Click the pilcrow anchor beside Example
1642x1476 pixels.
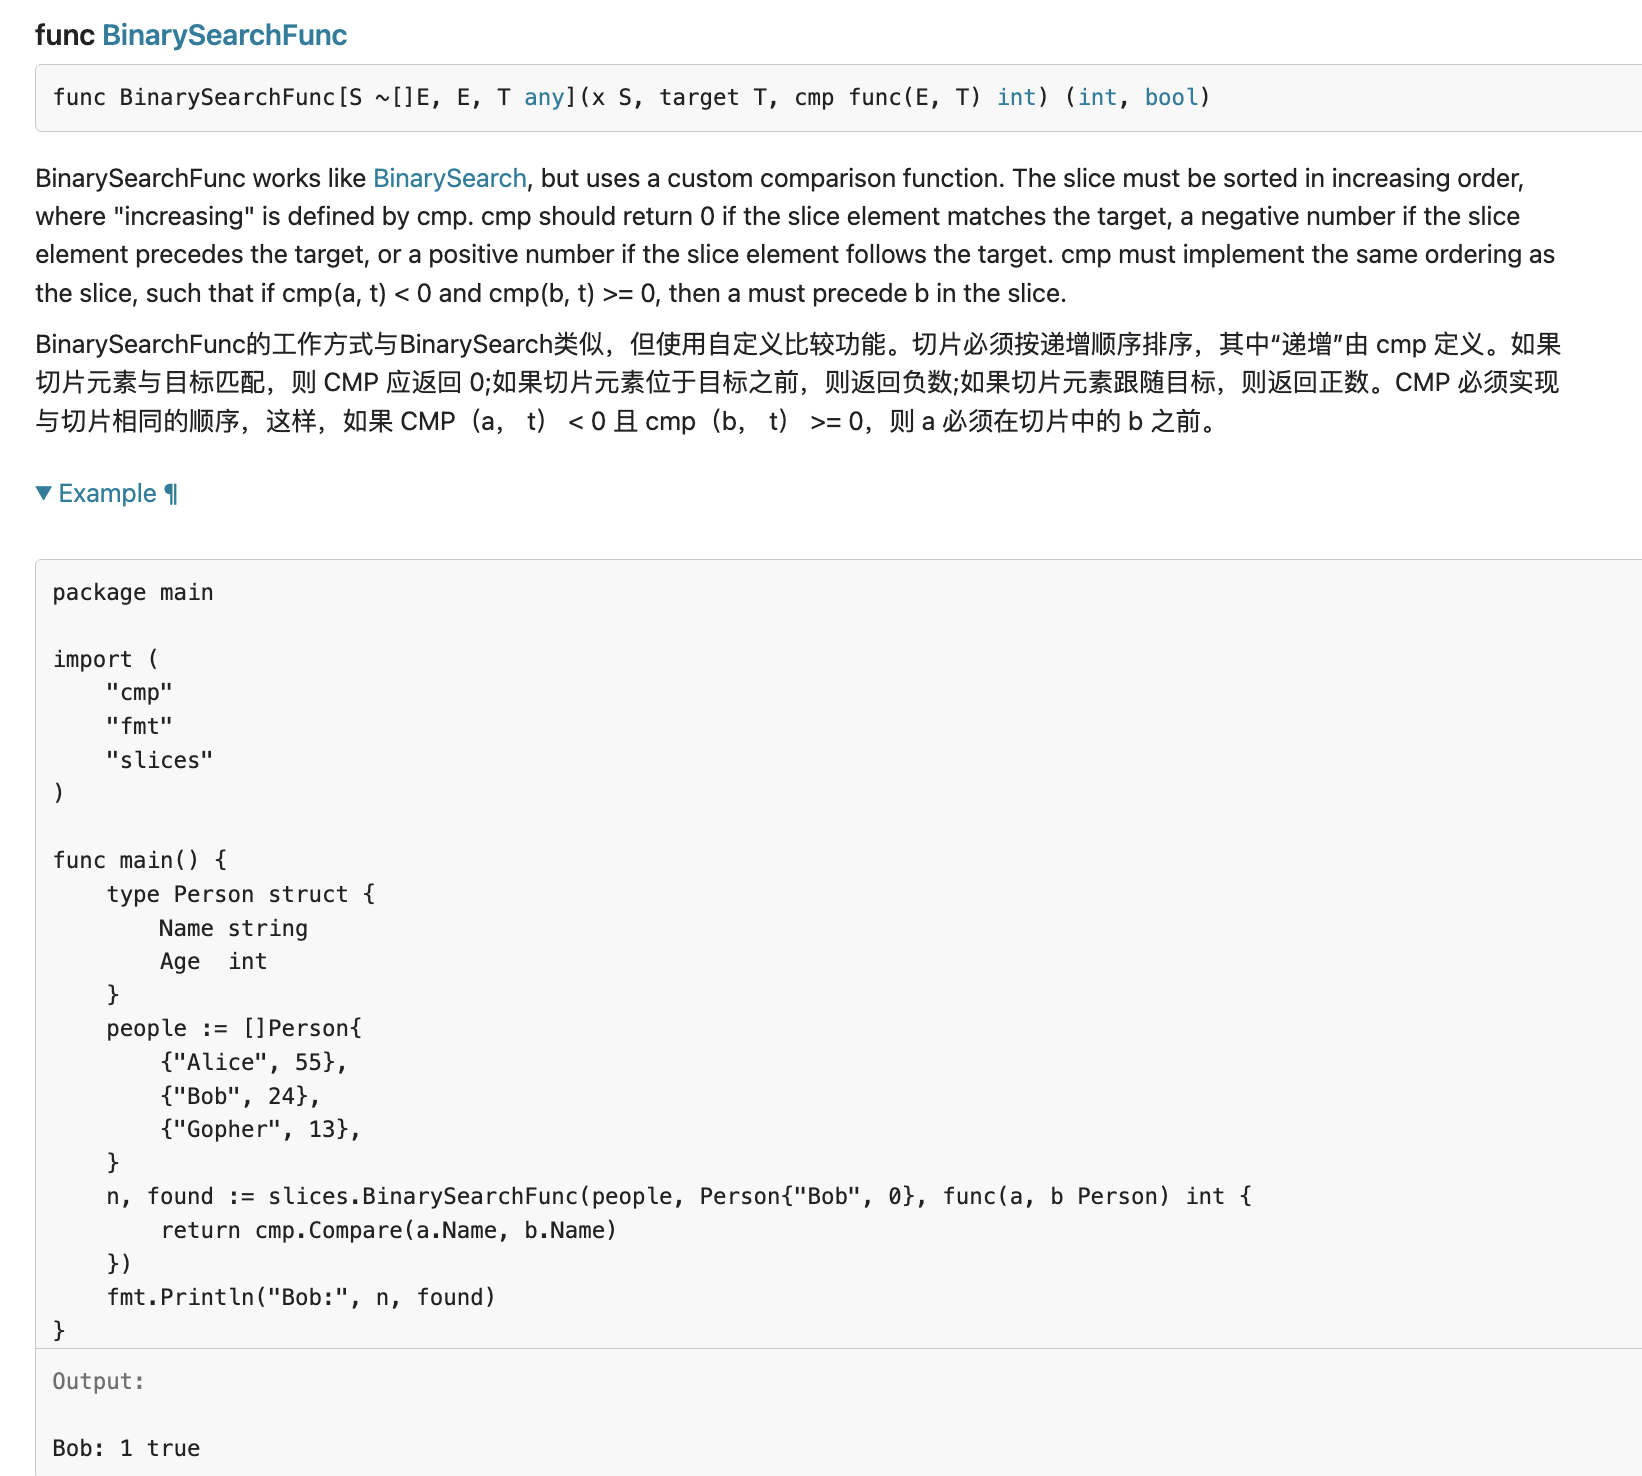point(171,494)
